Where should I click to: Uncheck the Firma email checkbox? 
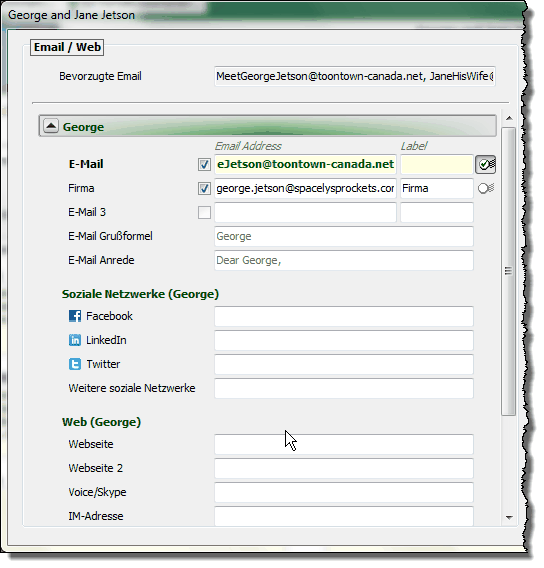tap(204, 188)
